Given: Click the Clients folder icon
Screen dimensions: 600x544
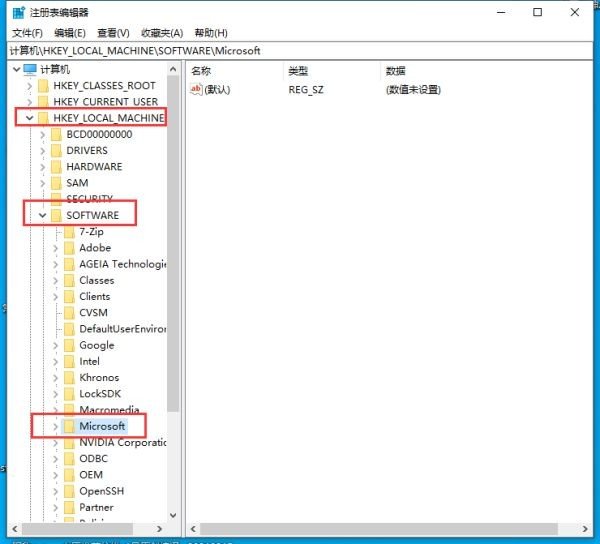Looking at the screenshot, I should pyautogui.click(x=70, y=296).
